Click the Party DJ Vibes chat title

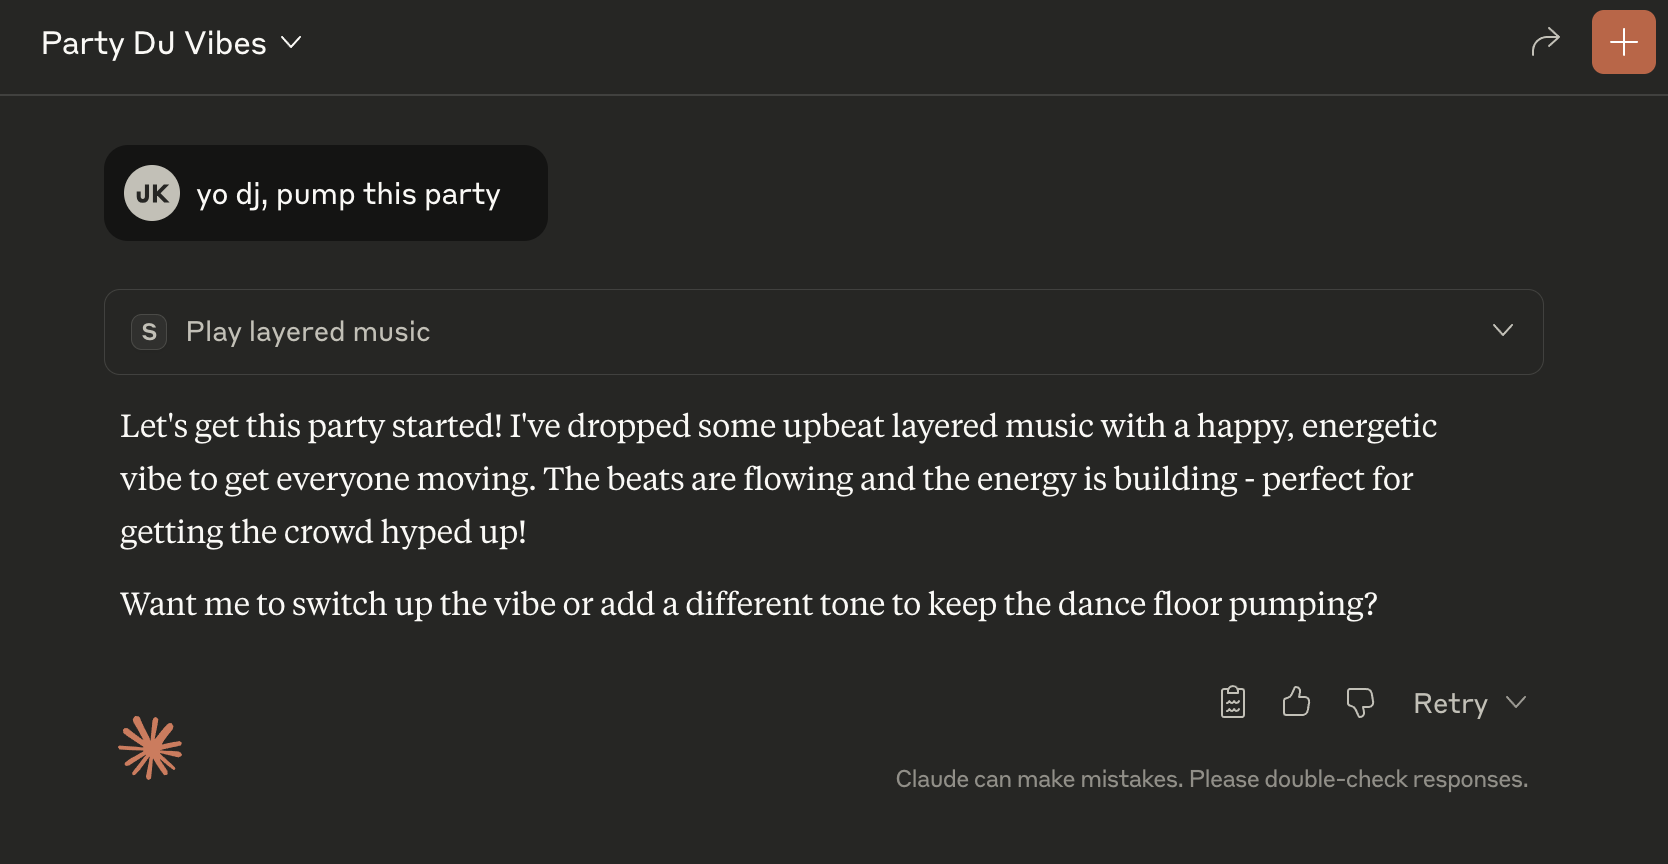coord(154,43)
